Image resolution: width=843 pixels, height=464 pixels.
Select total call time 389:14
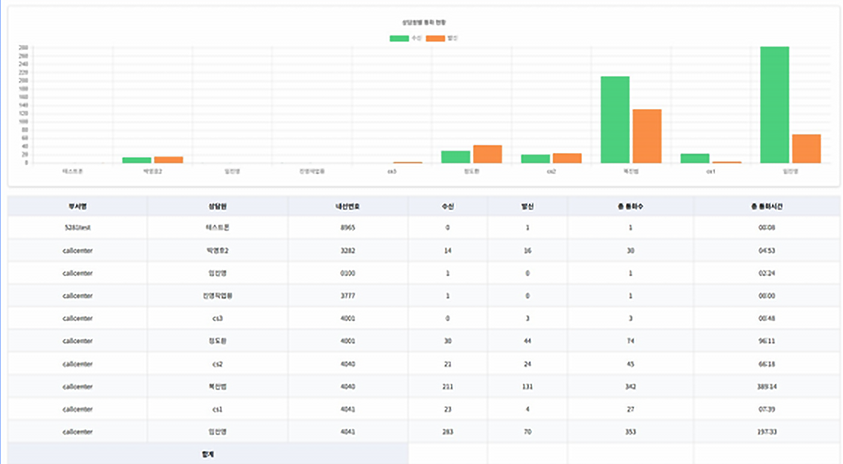pos(767,387)
